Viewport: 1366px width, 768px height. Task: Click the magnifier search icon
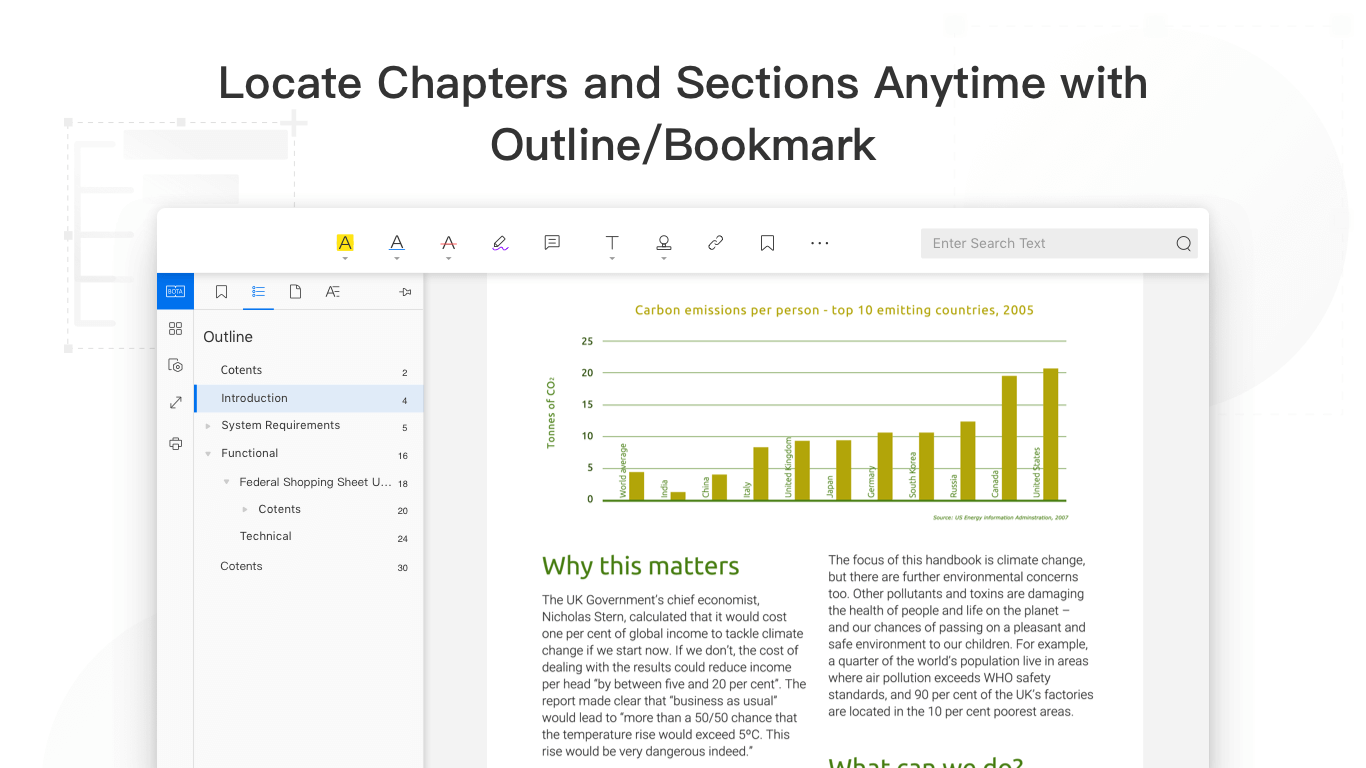tap(1184, 244)
